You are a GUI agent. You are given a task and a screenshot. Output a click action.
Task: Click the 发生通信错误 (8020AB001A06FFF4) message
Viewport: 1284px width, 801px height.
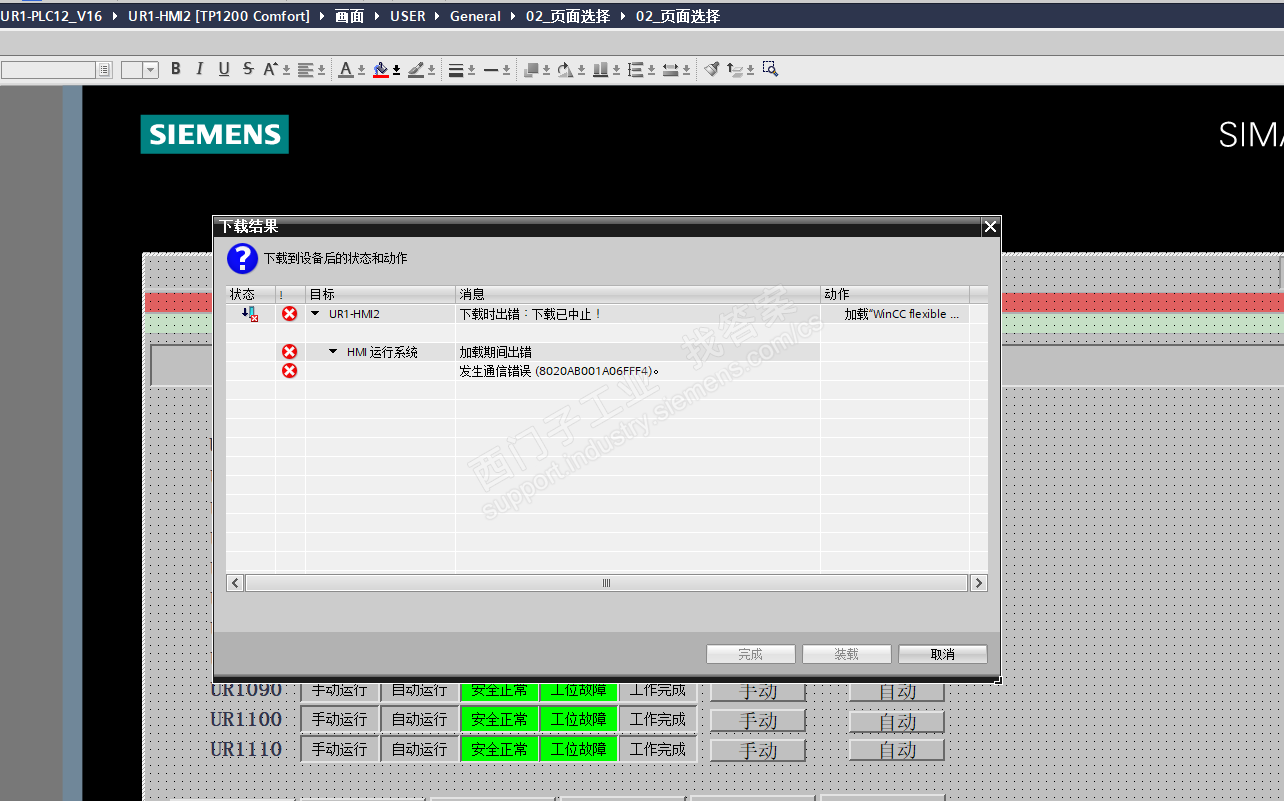click(x=559, y=371)
